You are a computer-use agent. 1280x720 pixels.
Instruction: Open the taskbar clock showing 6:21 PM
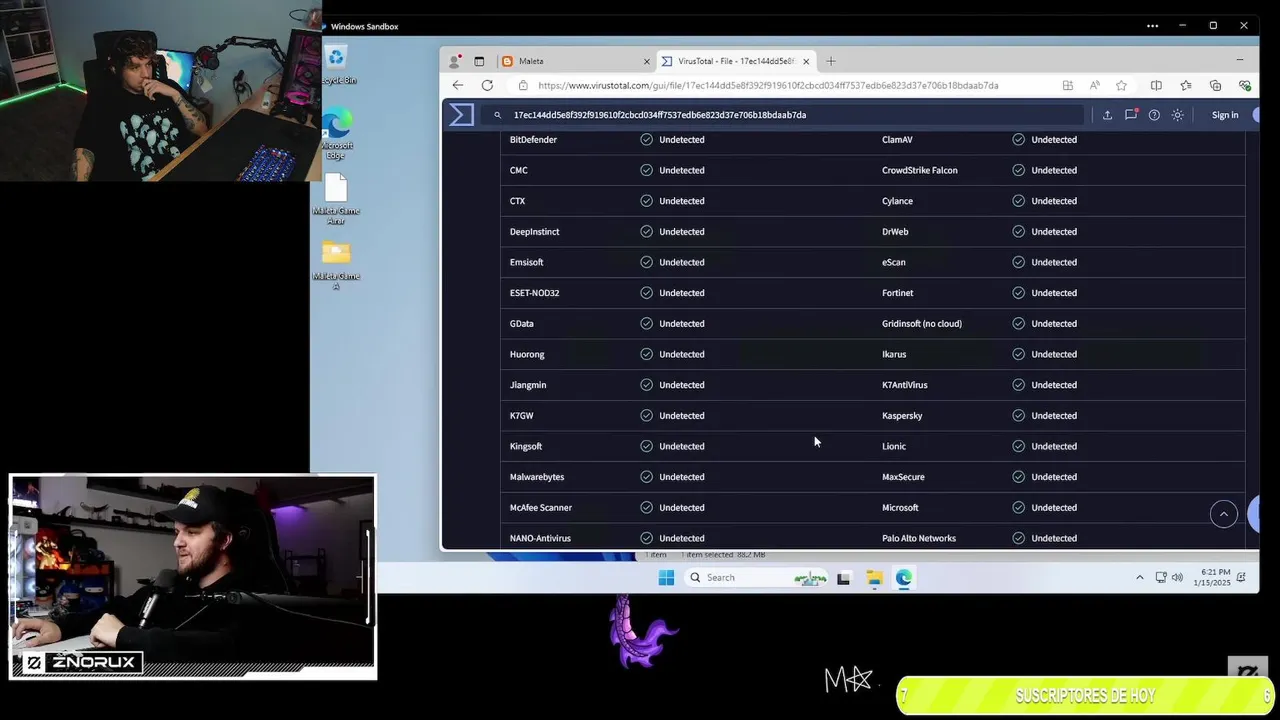click(x=1212, y=578)
